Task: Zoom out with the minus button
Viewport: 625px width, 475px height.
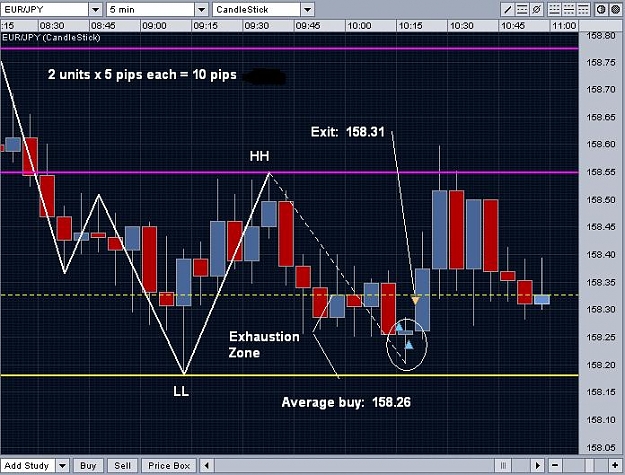Action: [554, 465]
